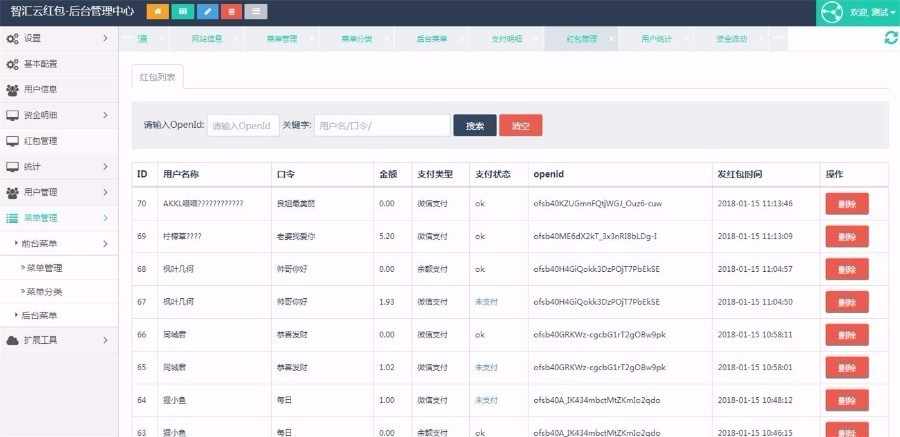Delete the row with ID 70
Image resolution: width=900 pixels, height=437 pixels.
coord(847,204)
